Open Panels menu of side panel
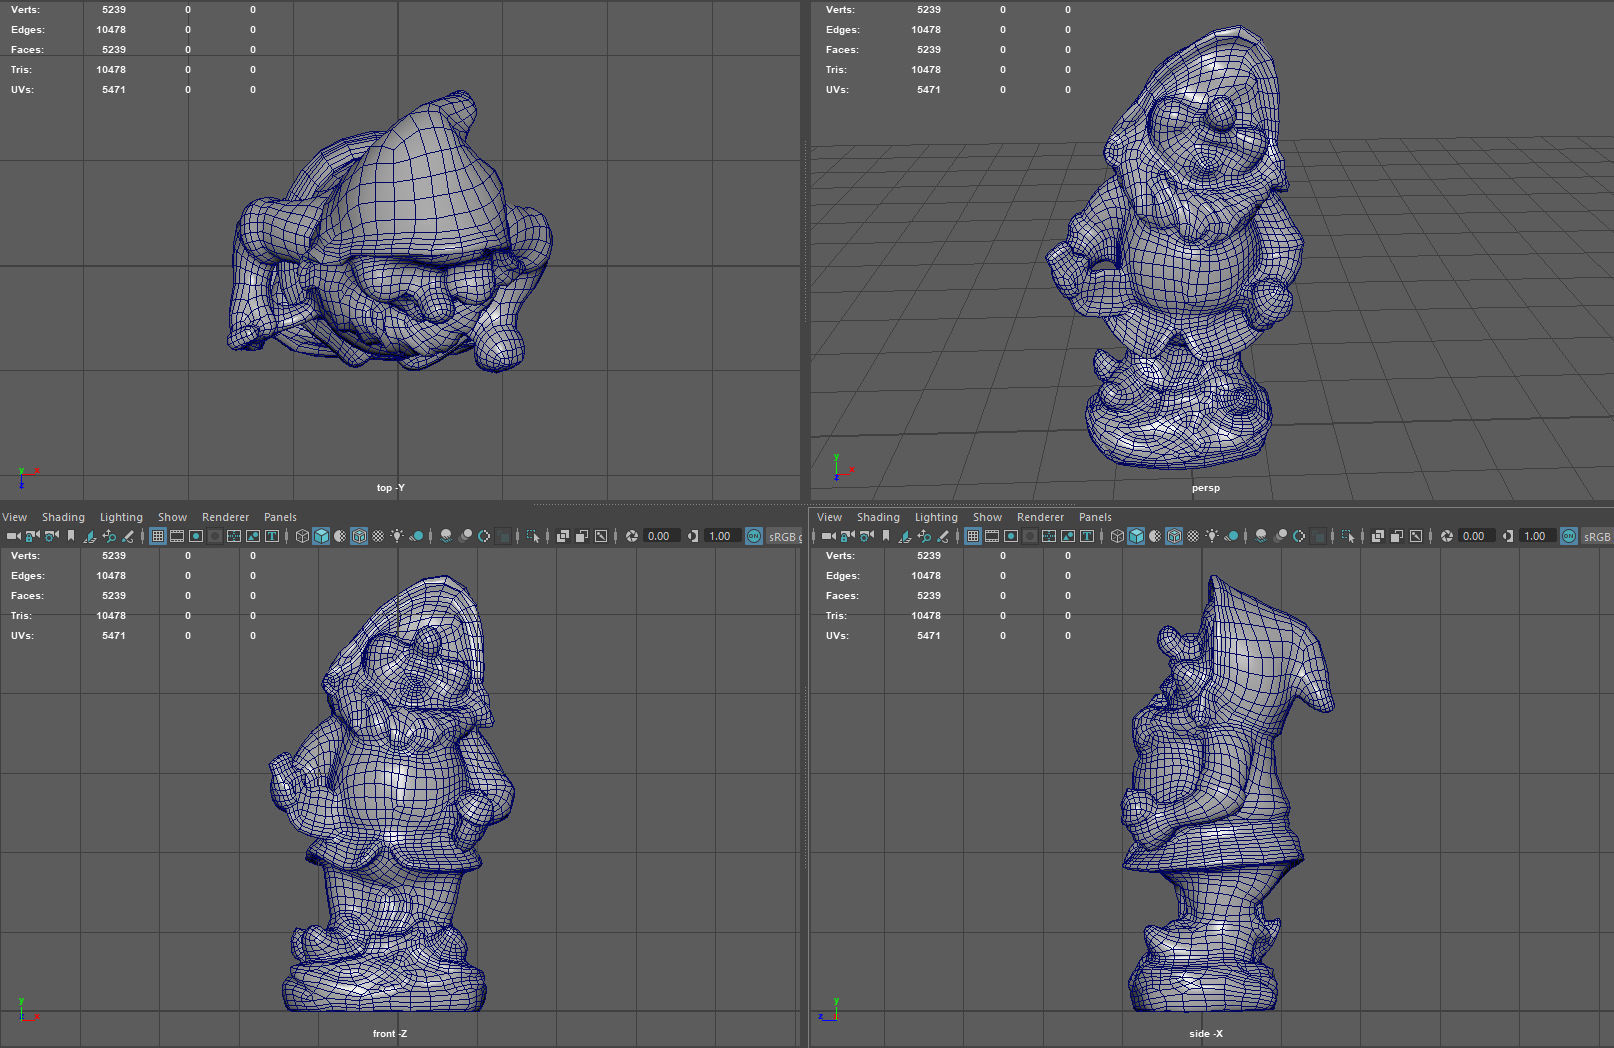The image size is (1614, 1048). (1095, 517)
